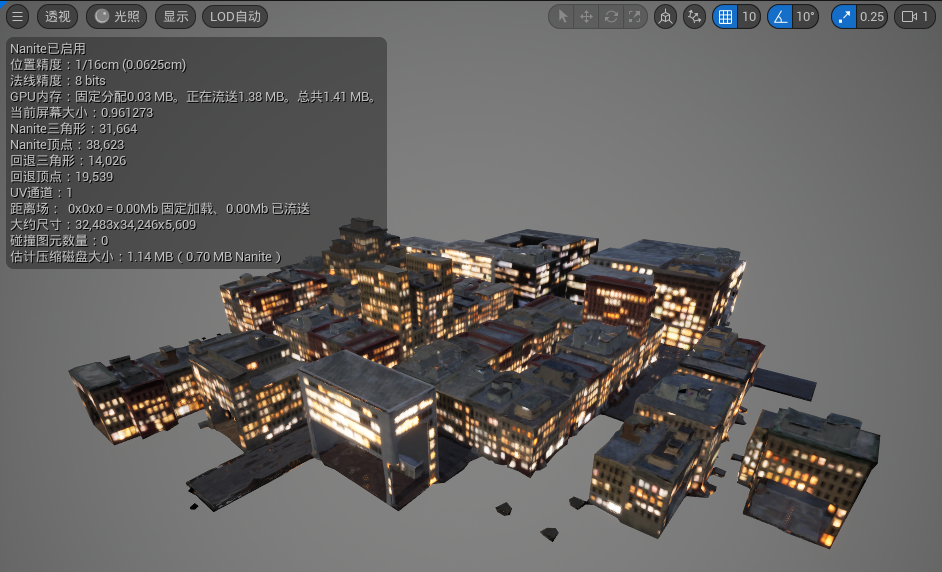This screenshot has height=572, width=942.
Task: Open the 显示 show options menu
Action: tap(175, 16)
